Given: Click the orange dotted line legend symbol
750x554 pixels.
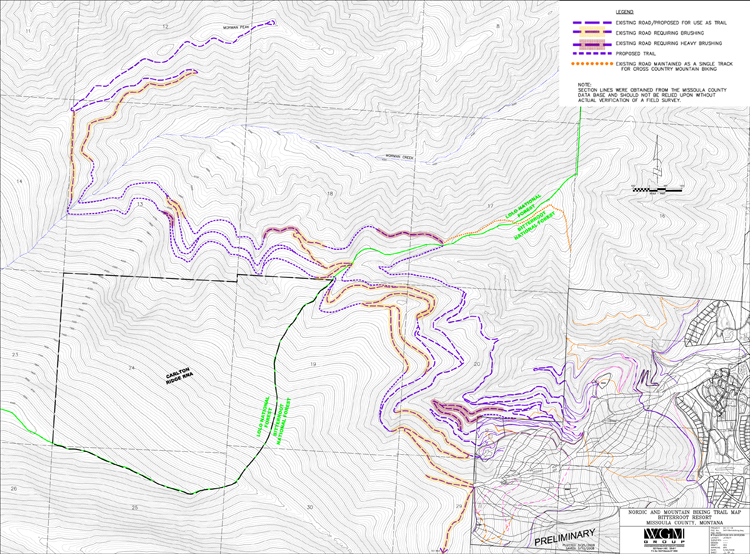Looking at the screenshot, I should click(x=592, y=65).
